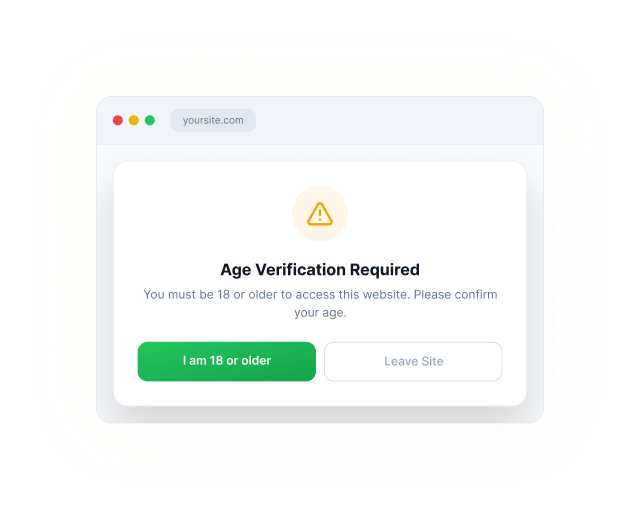Screen dimensions: 640x520
Task: Click the word website in the description
Action: (386, 294)
